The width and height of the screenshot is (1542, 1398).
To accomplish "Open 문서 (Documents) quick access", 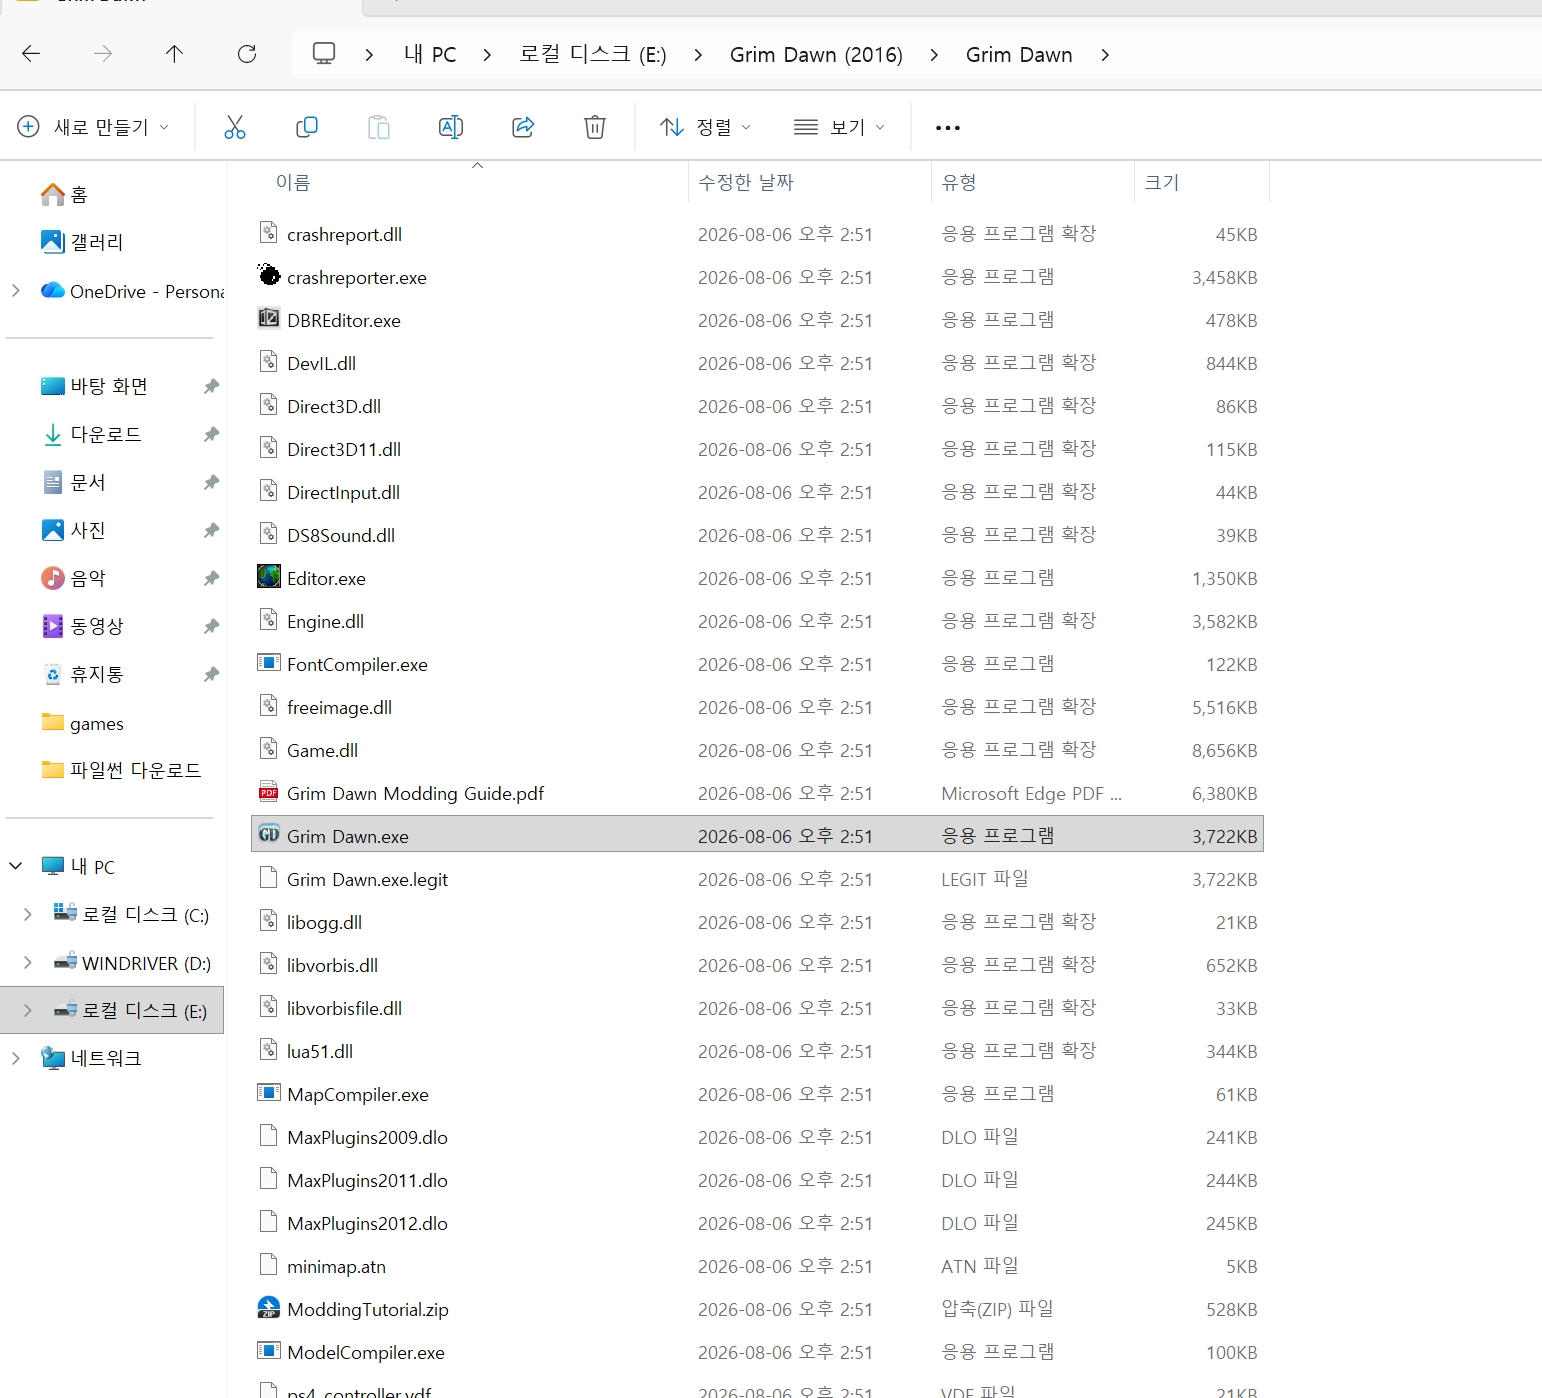I will point(73,482).
